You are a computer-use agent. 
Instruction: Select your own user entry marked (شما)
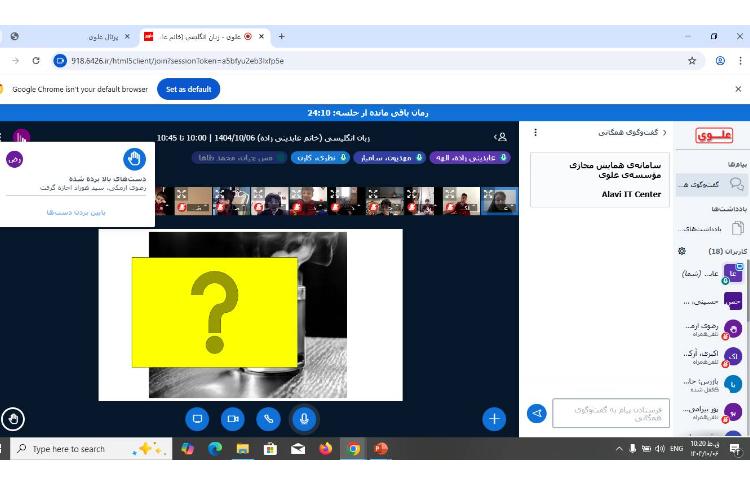click(x=712, y=273)
